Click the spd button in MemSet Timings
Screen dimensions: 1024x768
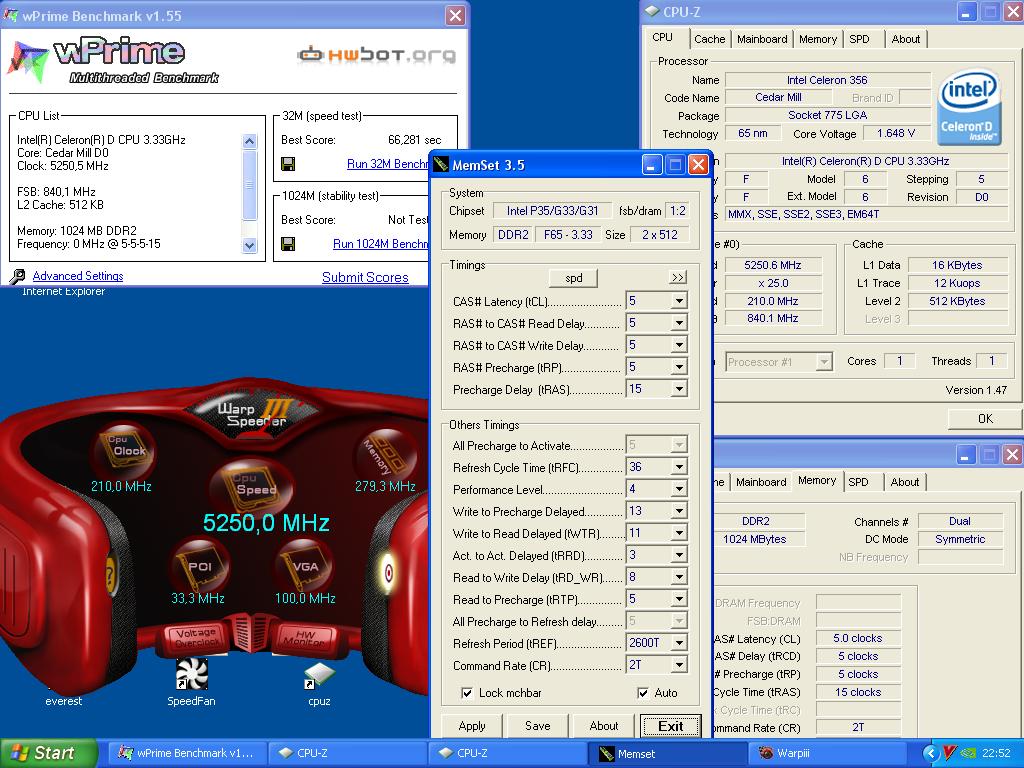click(x=573, y=278)
